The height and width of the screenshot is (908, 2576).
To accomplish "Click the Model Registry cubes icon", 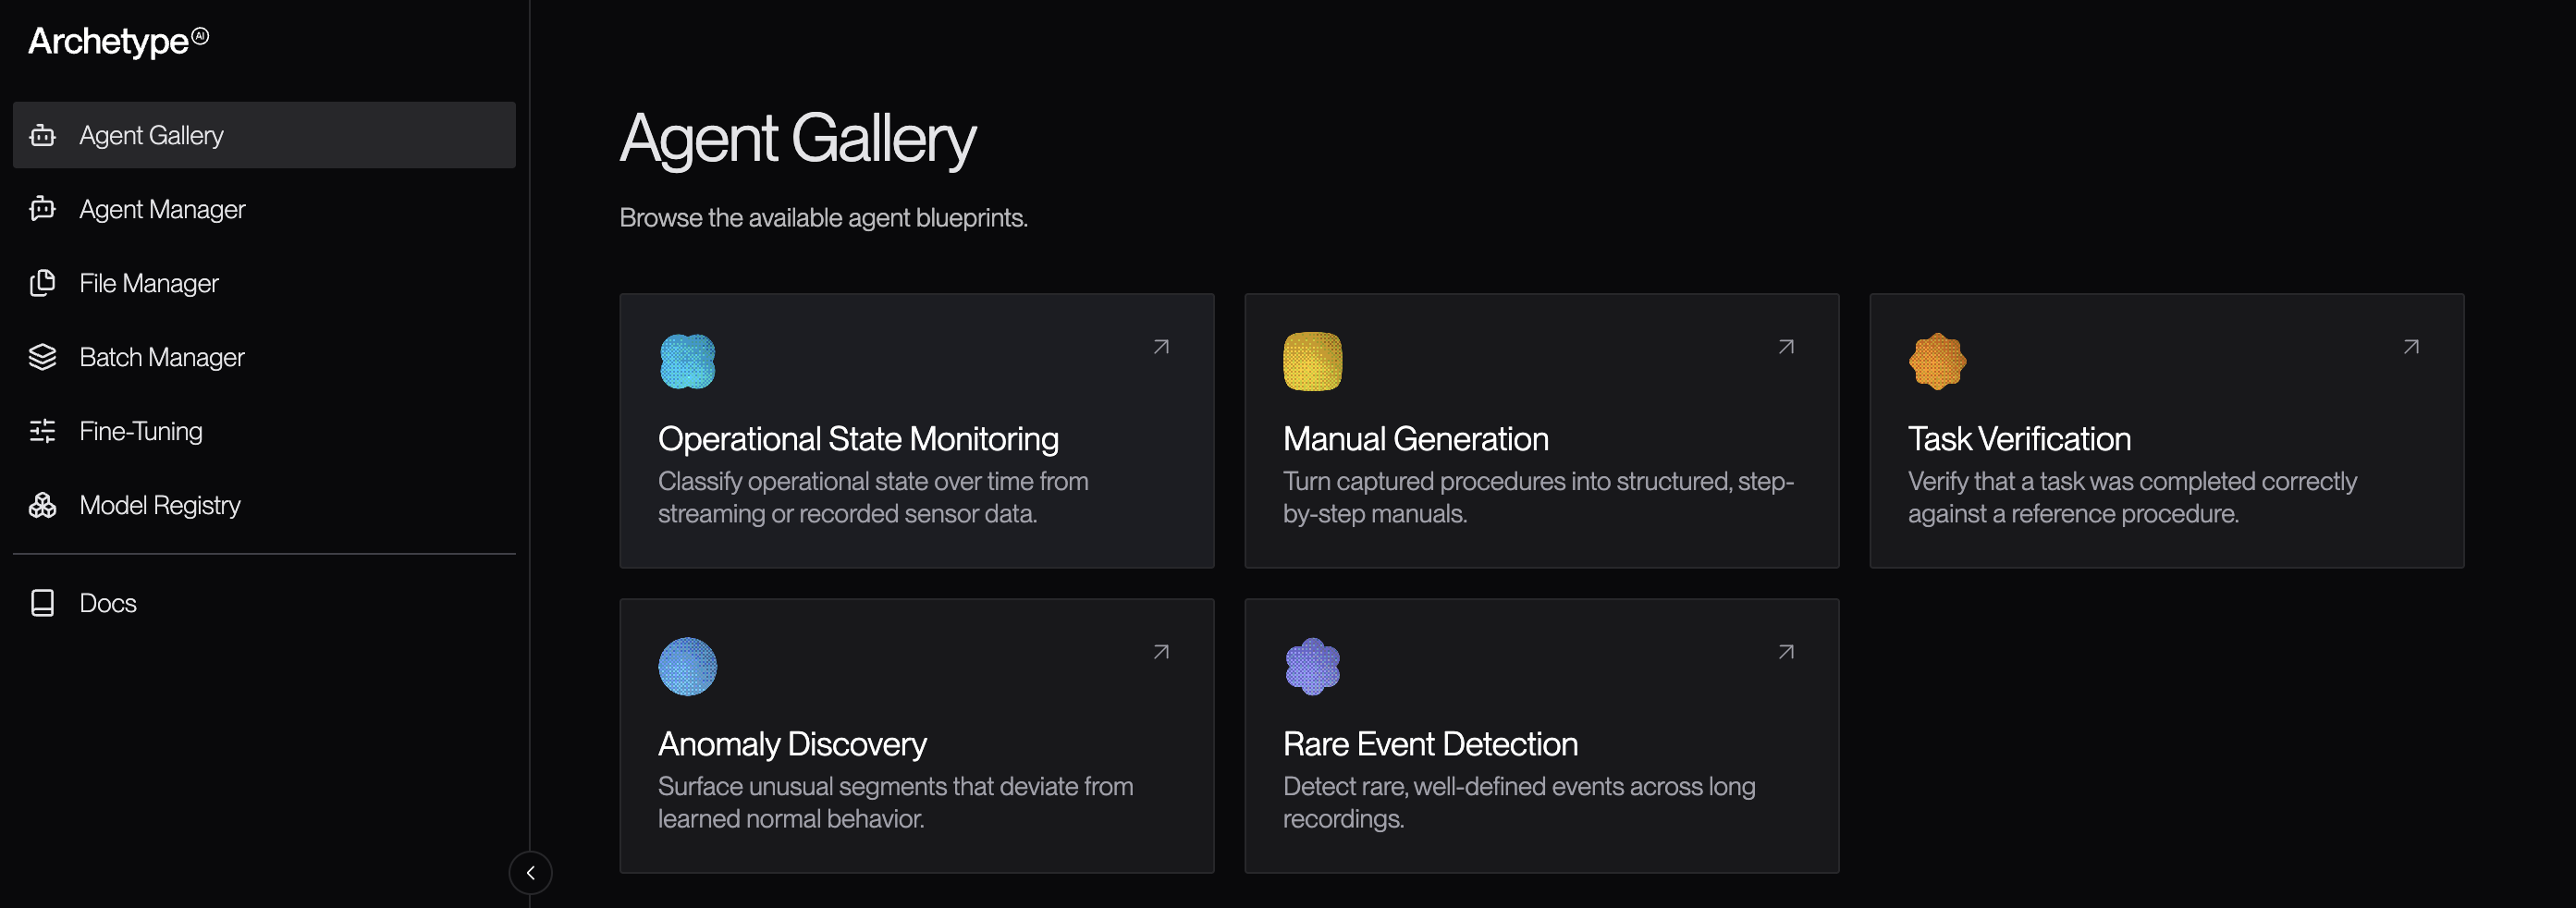I will (x=42, y=505).
